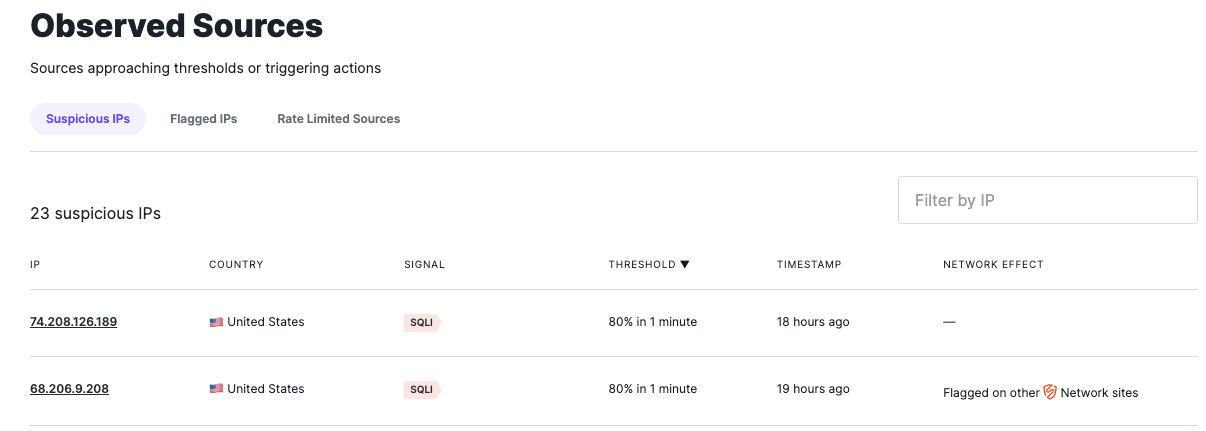
Task: Click the Threshold column header
Action: click(642, 265)
